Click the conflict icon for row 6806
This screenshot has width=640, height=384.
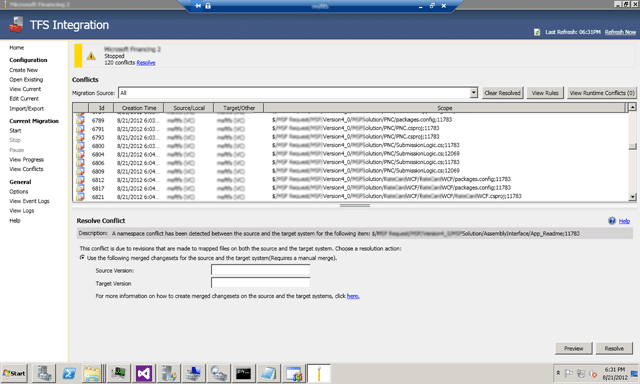tap(80, 163)
